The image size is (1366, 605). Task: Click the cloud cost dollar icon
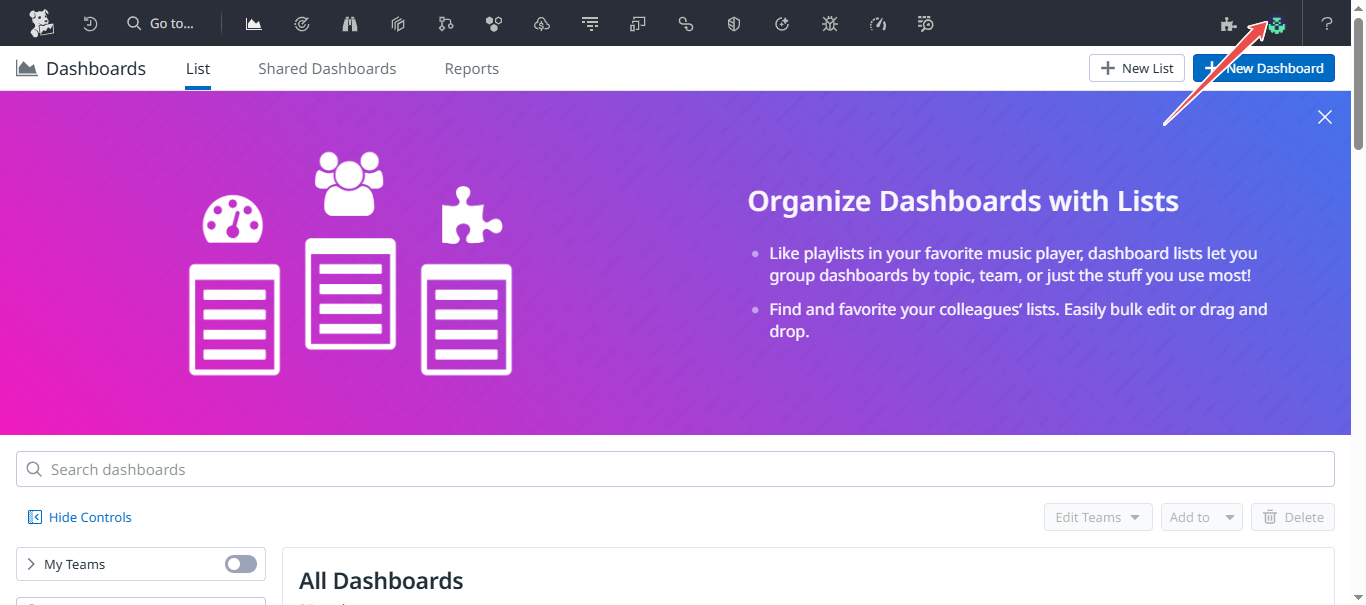[x=541, y=23]
